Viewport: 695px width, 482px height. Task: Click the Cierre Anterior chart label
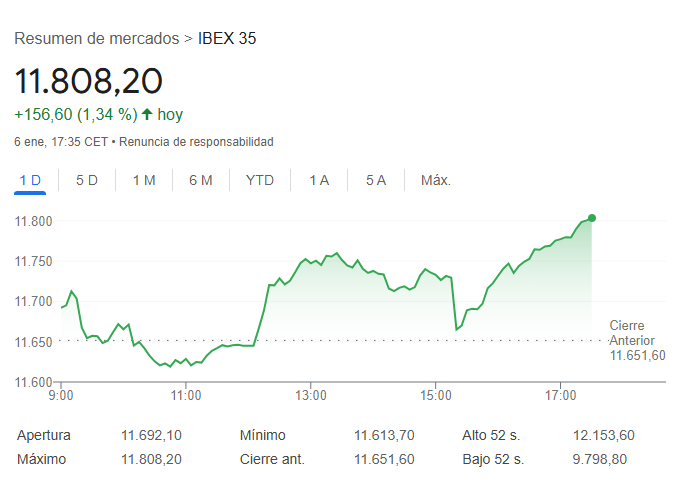[x=637, y=340]
